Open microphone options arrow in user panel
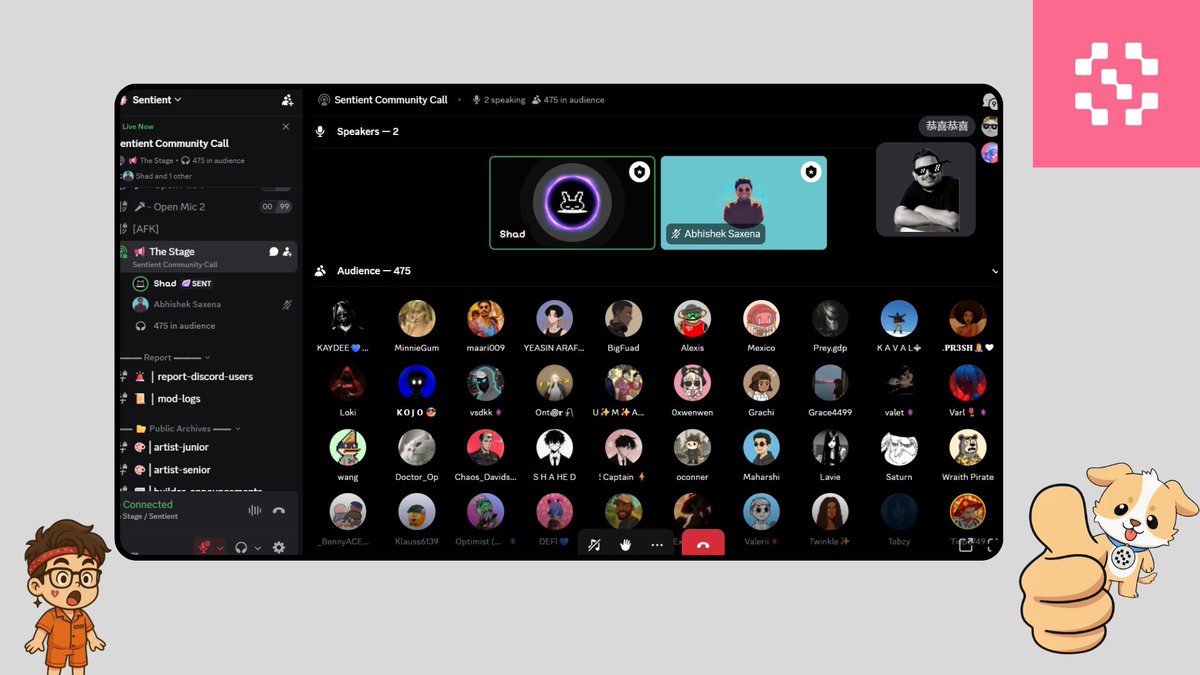This screenshot has height=675, width=1200. [x=220, y=547]
